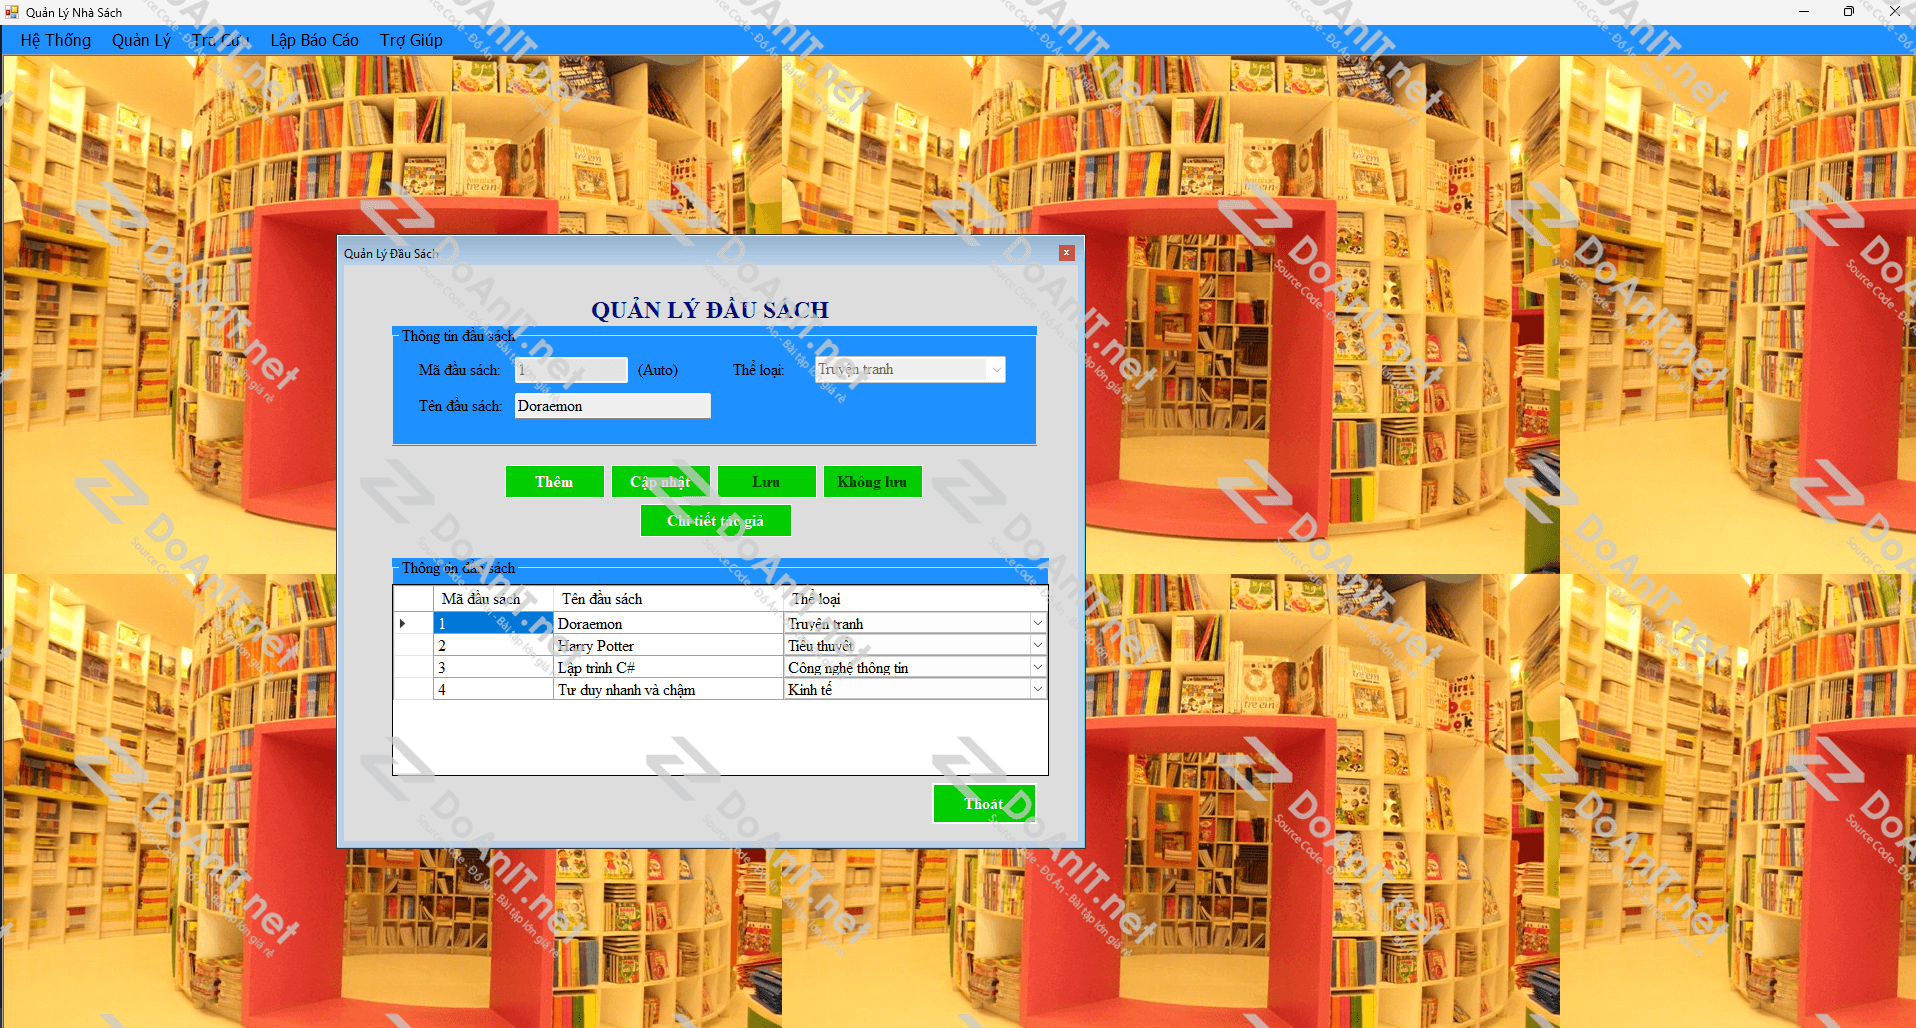Click the Cập nhật button
This screenshot has width=1916, height=1028.
(660, 482)
